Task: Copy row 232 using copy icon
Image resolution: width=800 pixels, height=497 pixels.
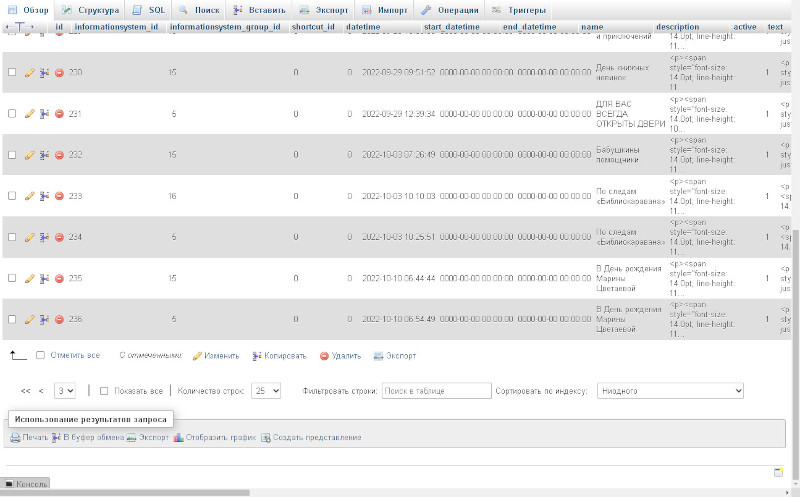Action: coord(44,155)
